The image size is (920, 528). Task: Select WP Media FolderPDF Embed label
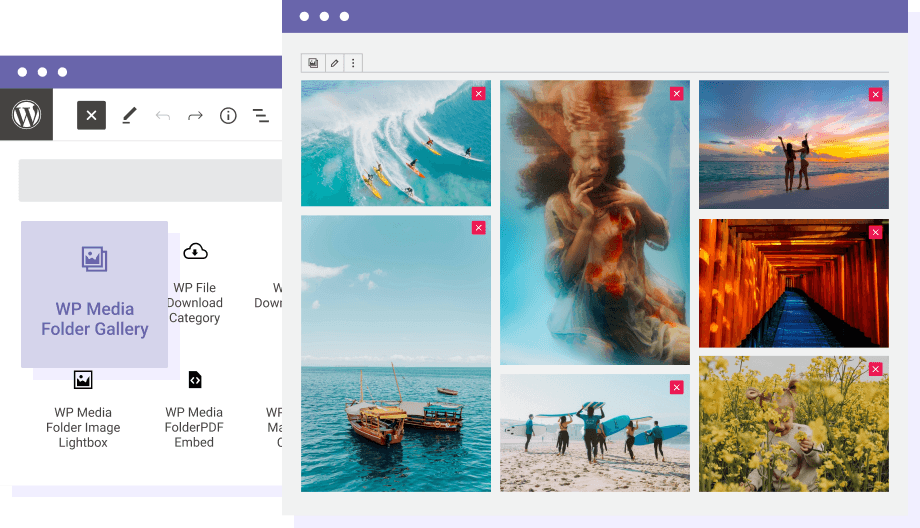coord(194,428)
